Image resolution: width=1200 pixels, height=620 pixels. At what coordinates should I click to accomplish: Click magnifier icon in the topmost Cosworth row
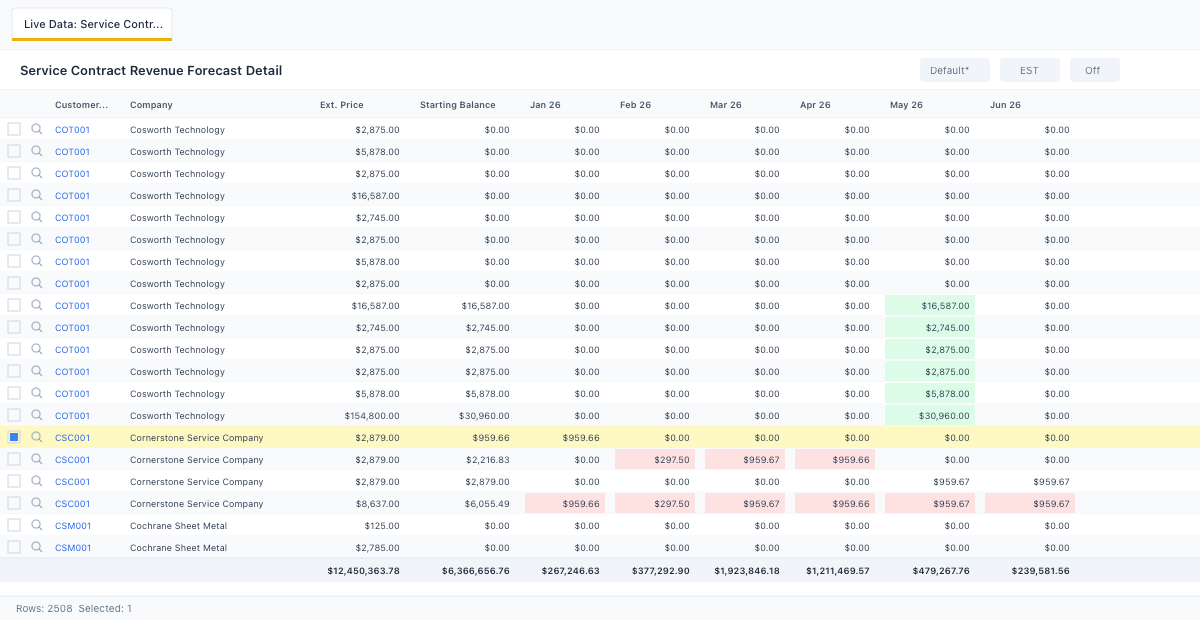pyautogui.click(x=37, y=129)
